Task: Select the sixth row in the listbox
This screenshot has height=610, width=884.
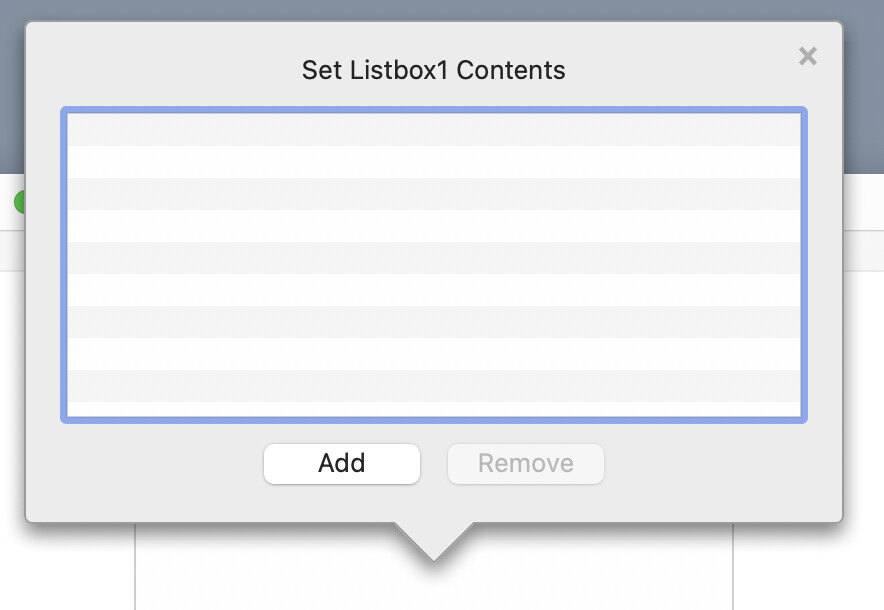Action: pos(434,290)
